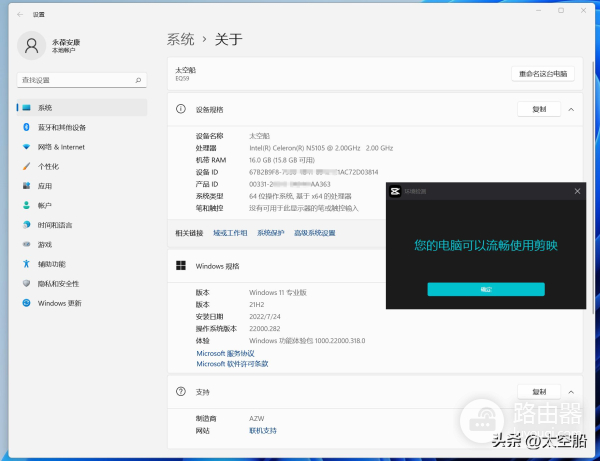Screen dimensions: 600x461
Task: Click the 21H2 version value
Action: click(x=256, y=305)
